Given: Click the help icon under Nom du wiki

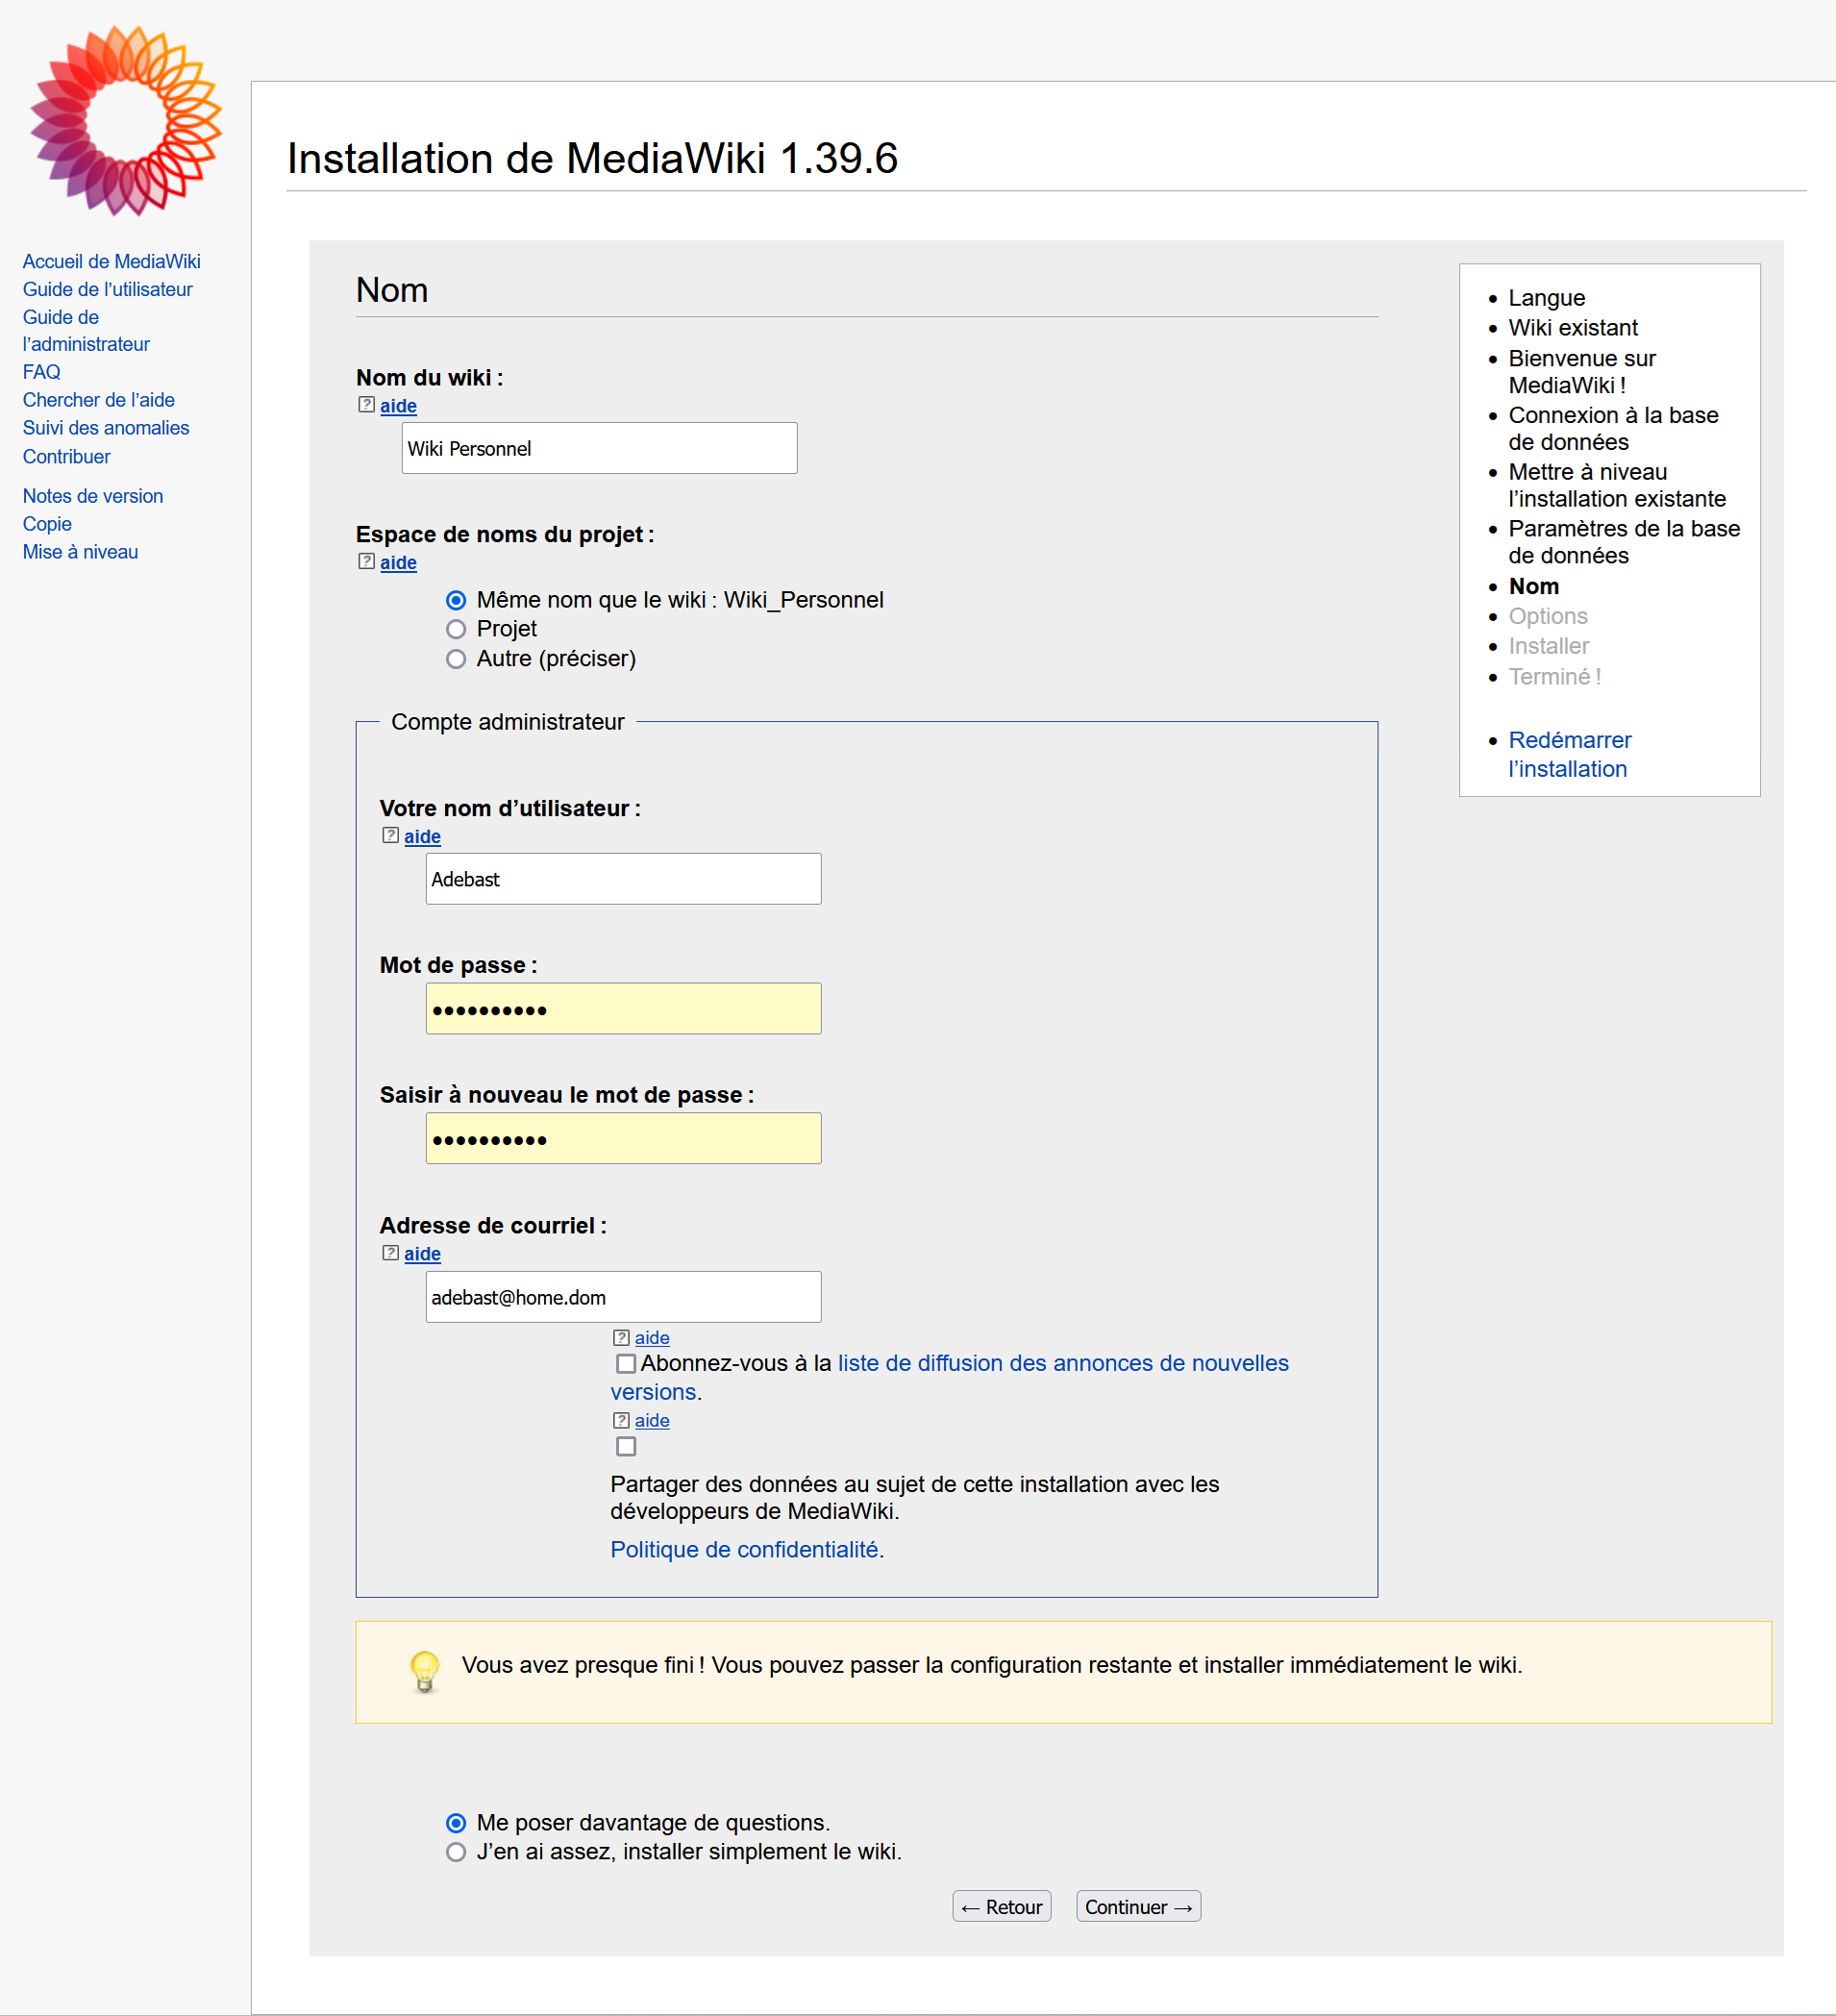Looking at the screenshot, I should point(366,405).
